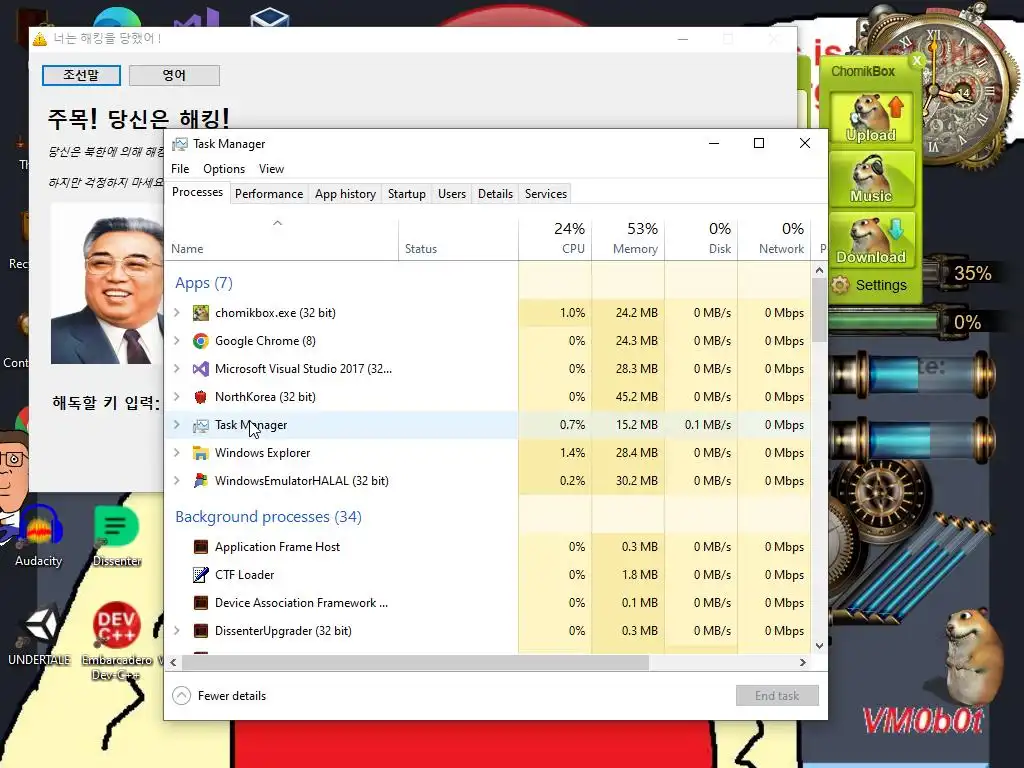Click the Google Chrome icon in process list

[x=200, y=341]
